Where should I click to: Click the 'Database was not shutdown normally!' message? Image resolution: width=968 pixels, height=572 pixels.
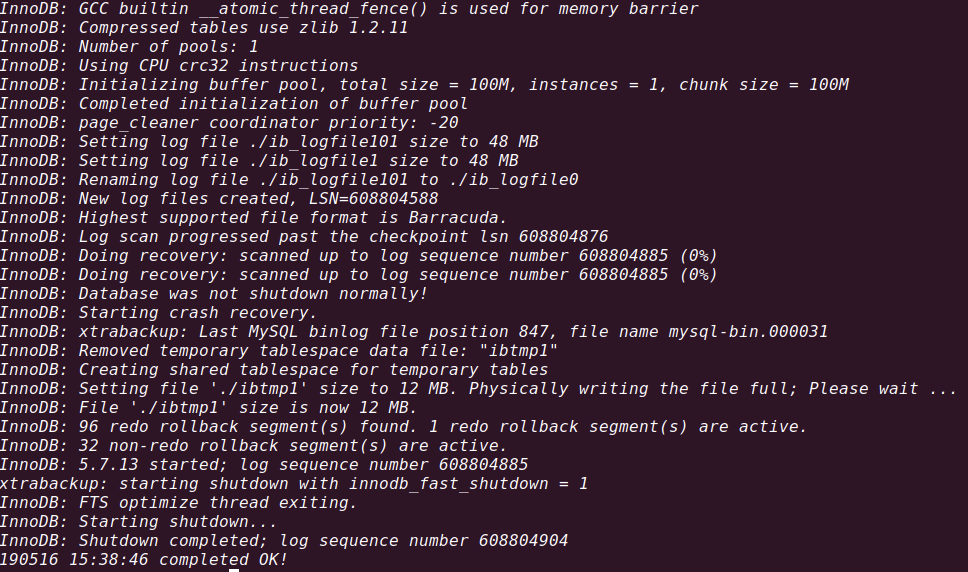(x=253, y=293)
